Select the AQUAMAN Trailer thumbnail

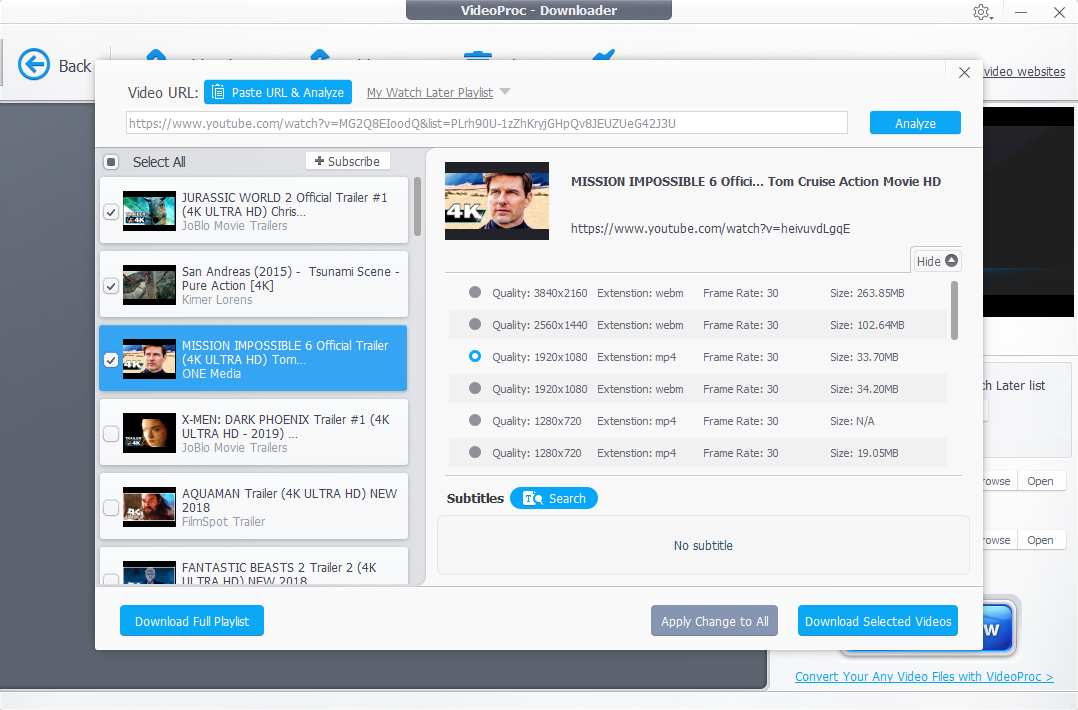149,507
